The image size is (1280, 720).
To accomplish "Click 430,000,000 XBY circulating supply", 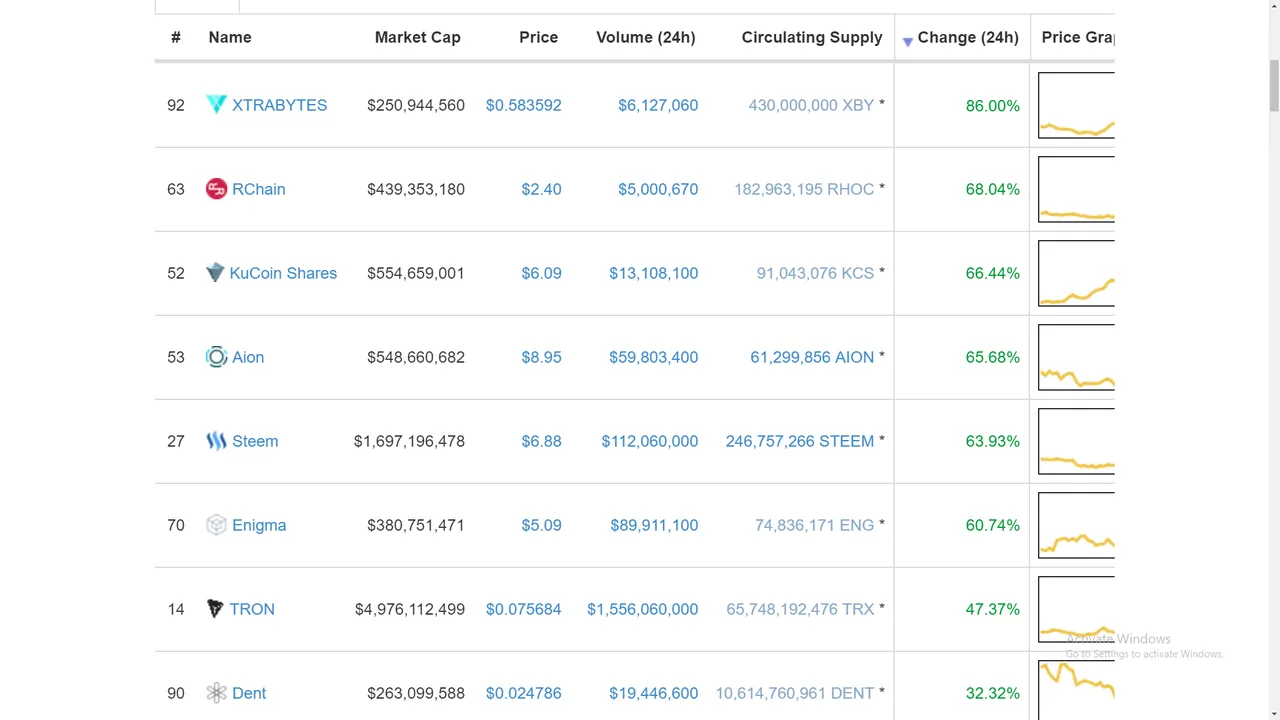I will (811, 105).
